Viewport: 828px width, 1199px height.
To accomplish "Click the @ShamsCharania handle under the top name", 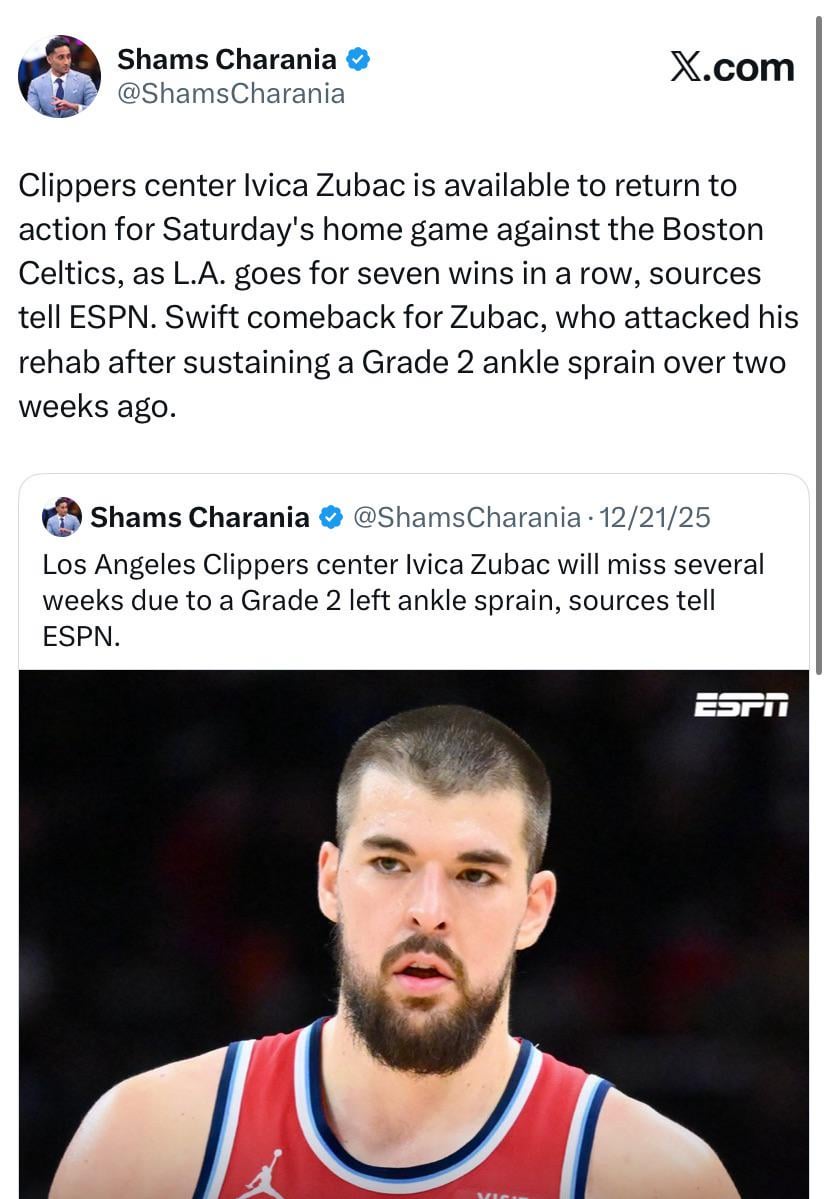I will (231, 94).
